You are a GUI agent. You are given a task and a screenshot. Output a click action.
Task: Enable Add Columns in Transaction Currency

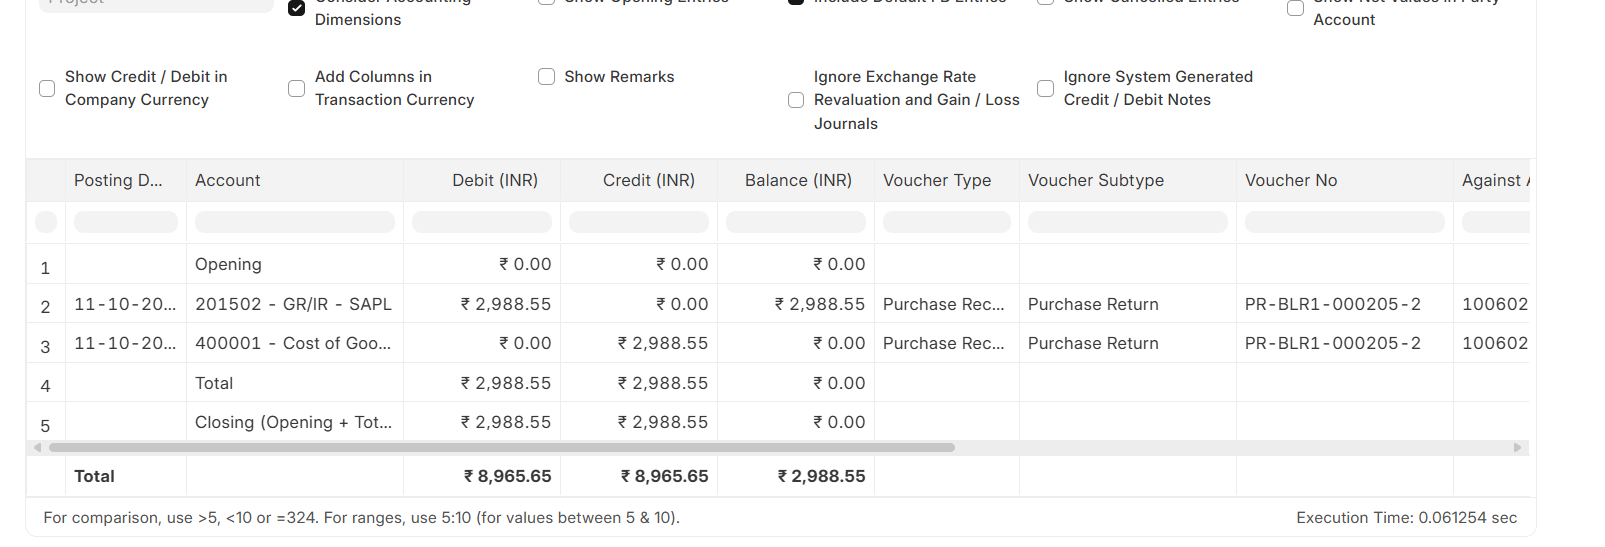[x=296, y=89]
